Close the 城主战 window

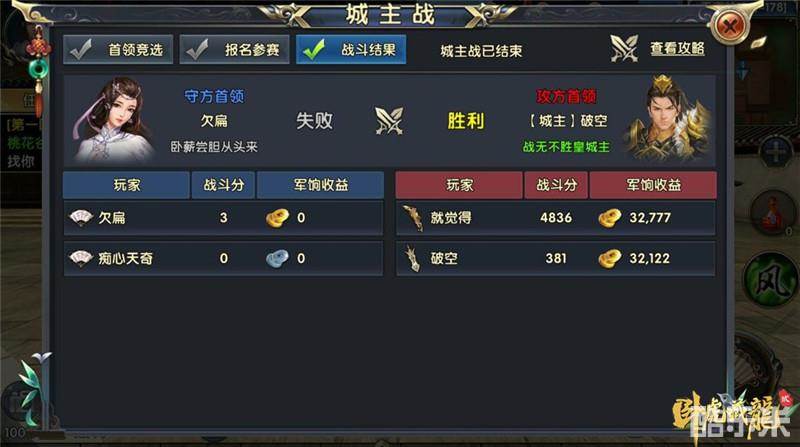point(730,25)
